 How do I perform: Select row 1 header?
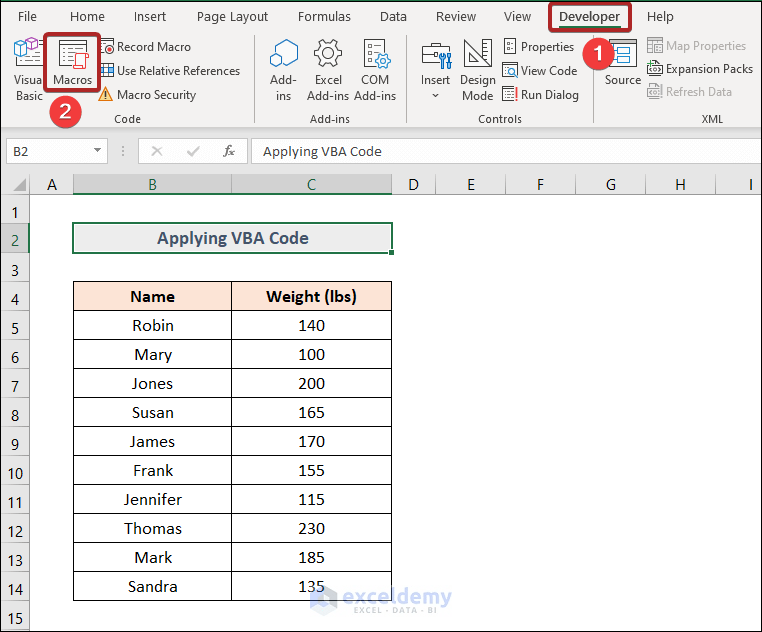(x=15, y=212)
